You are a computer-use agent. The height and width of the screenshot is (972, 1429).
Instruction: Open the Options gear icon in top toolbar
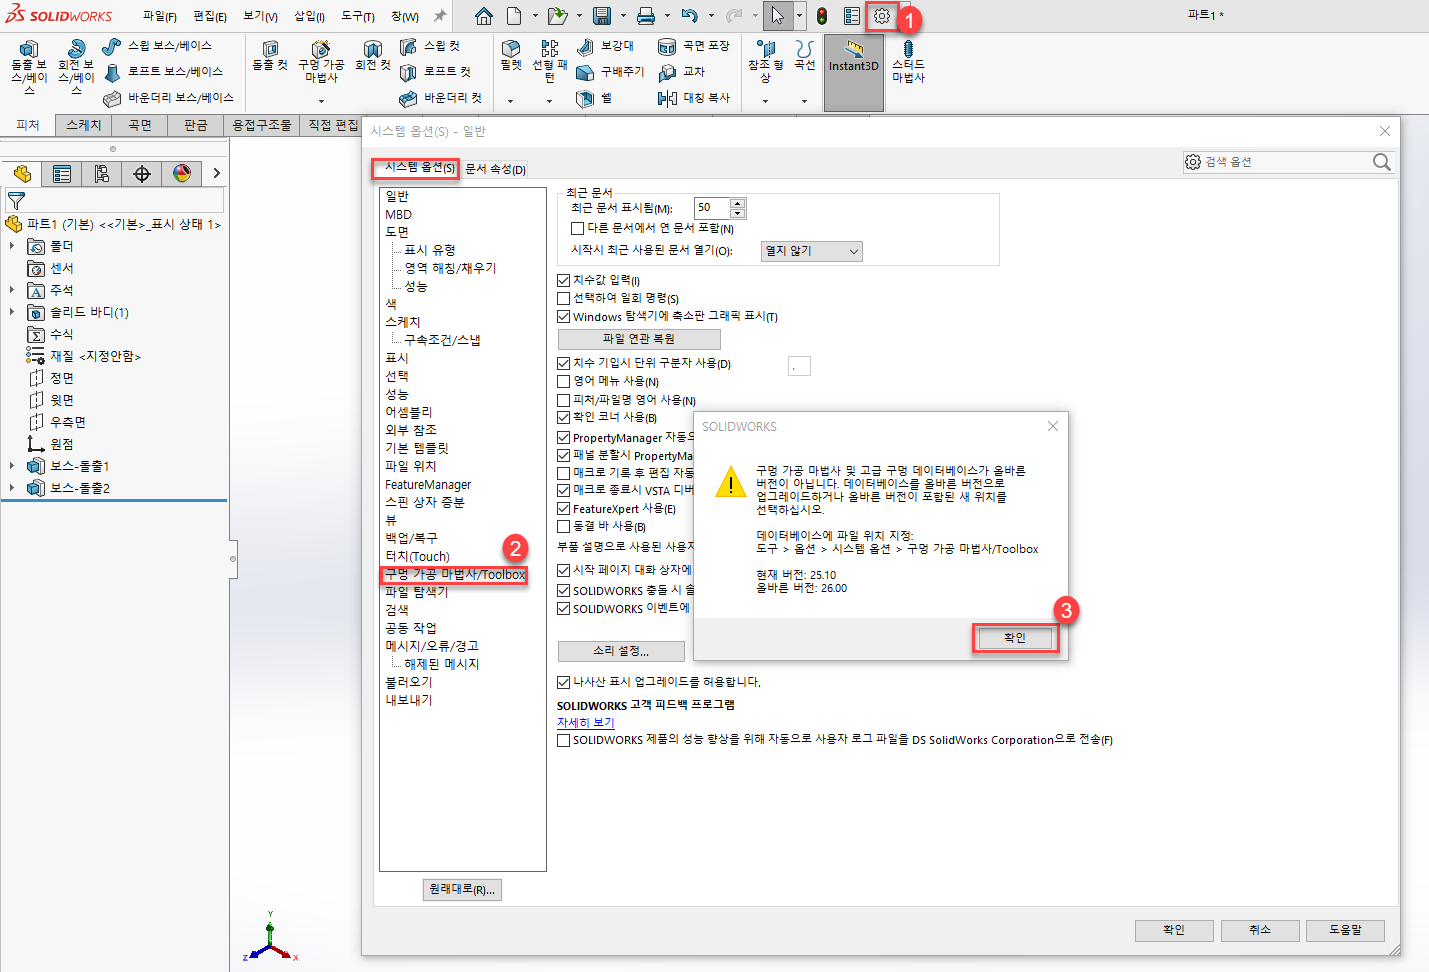click(x=881, y=16)
